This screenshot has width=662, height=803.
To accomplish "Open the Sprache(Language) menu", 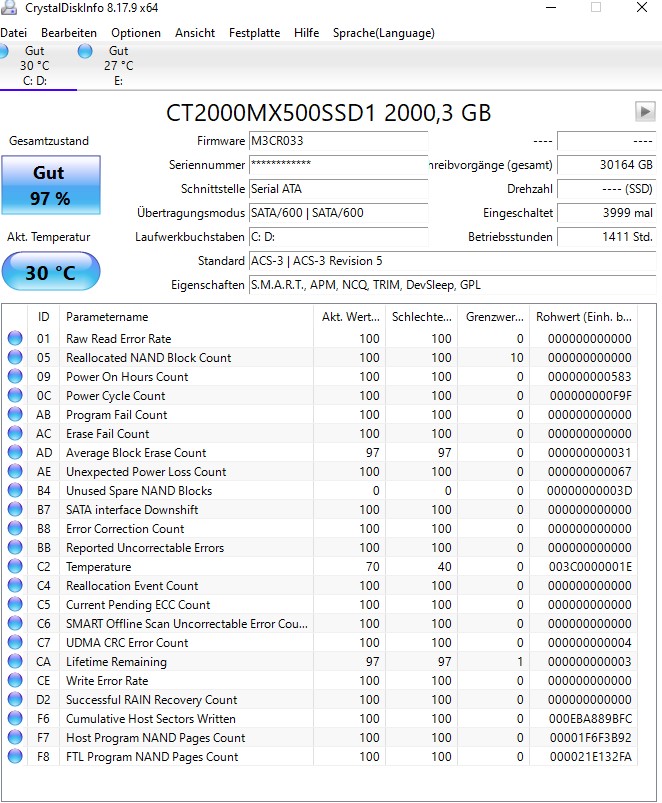I will point(383,33).
